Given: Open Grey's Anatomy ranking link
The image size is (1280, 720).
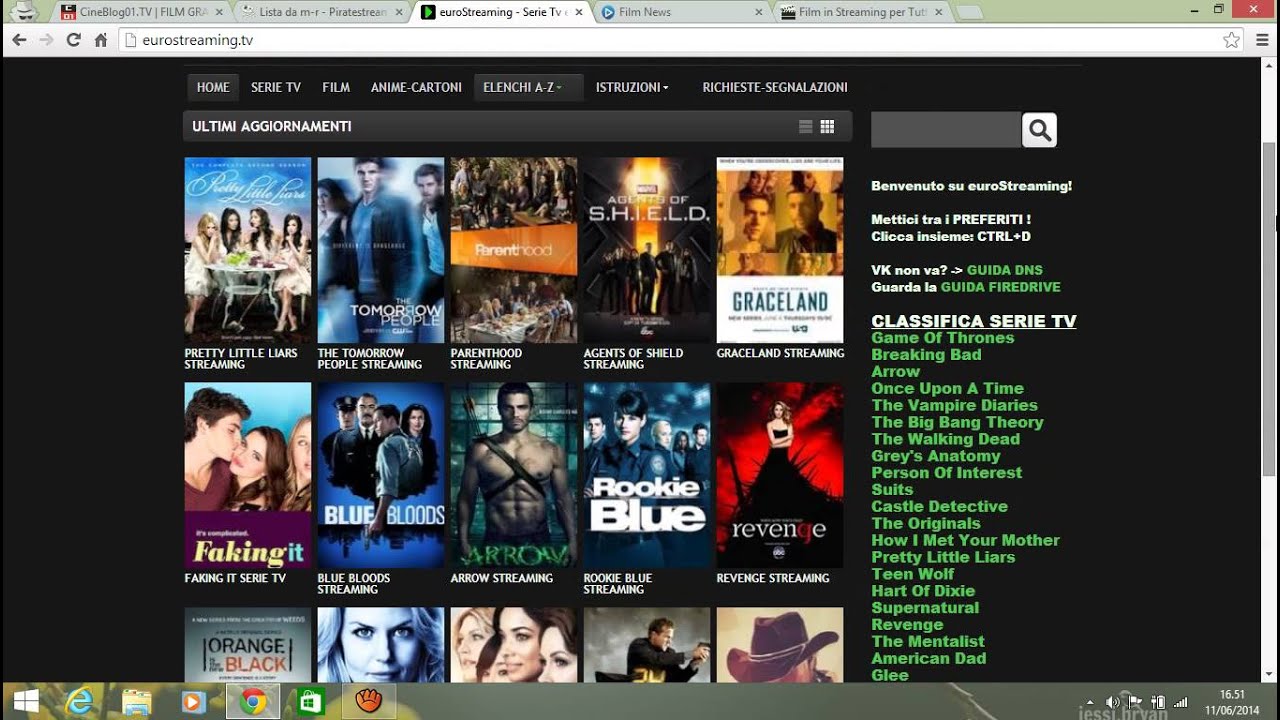Looking at the screenshot, I should (x=935, y=456).
